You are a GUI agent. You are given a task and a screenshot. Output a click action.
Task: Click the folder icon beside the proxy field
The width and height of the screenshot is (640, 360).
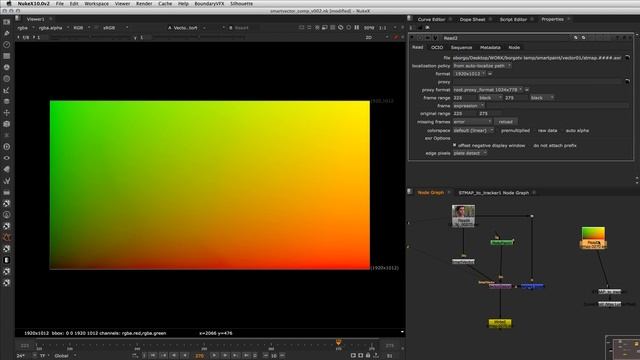(627, 82)
